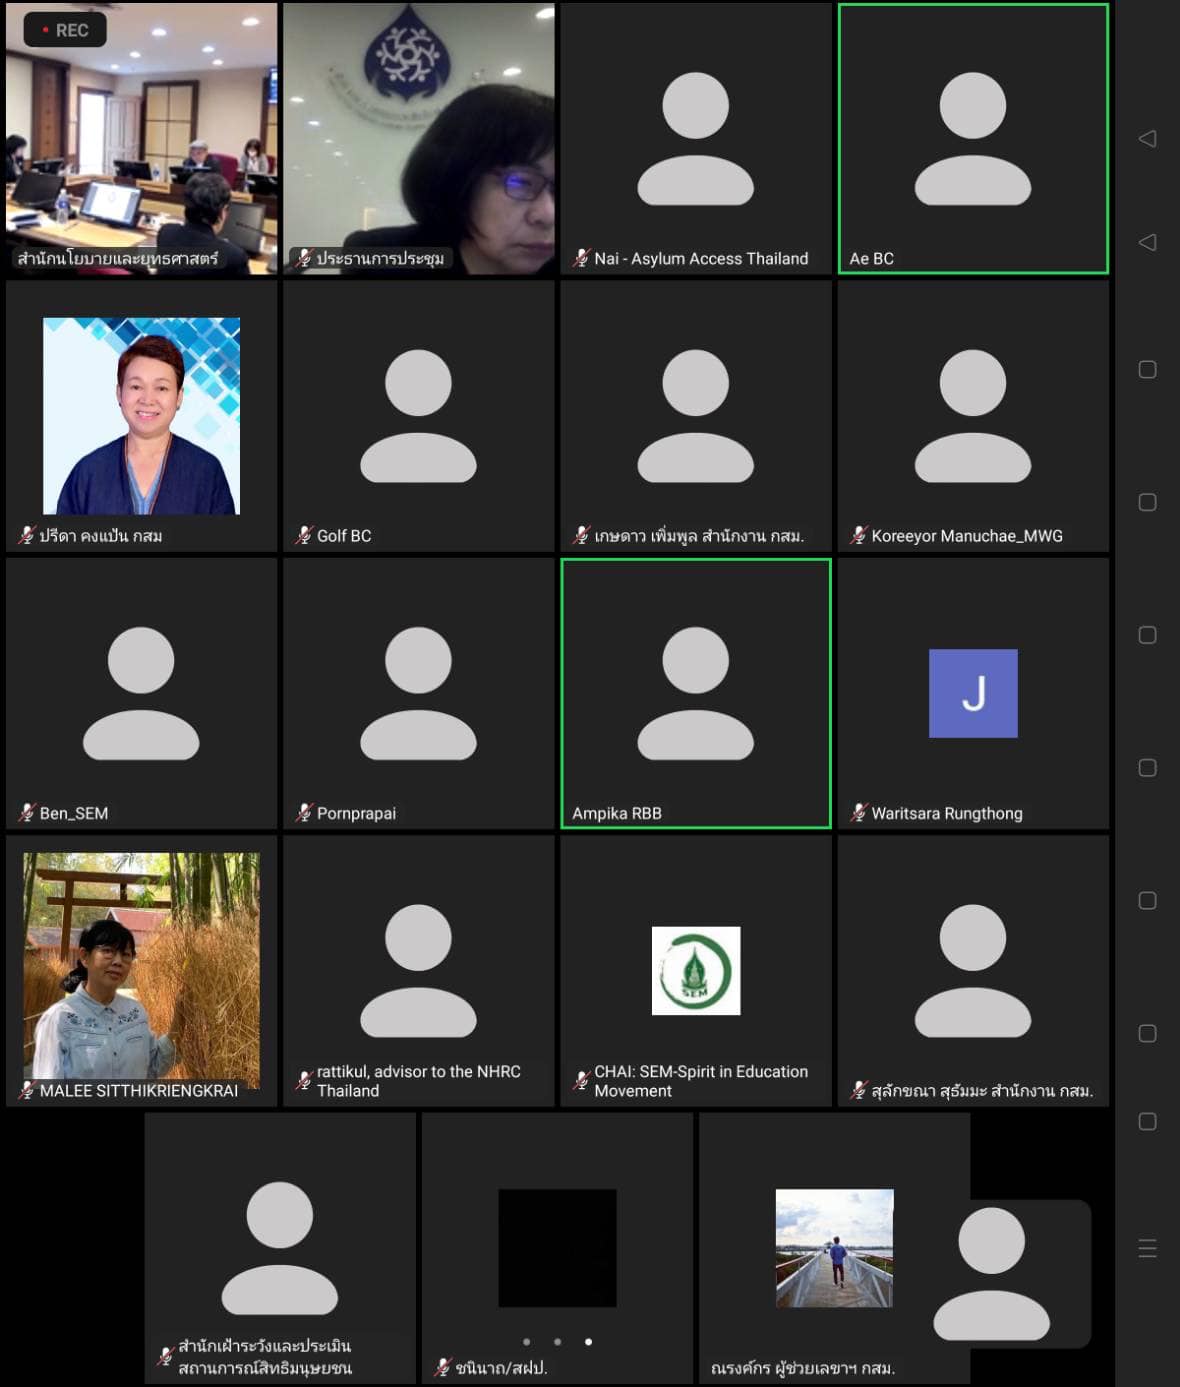Viewport: 1180px width, 1387px height.
Task: Click the ประธานการประชุม video tile
Action: tap(418, 138)
